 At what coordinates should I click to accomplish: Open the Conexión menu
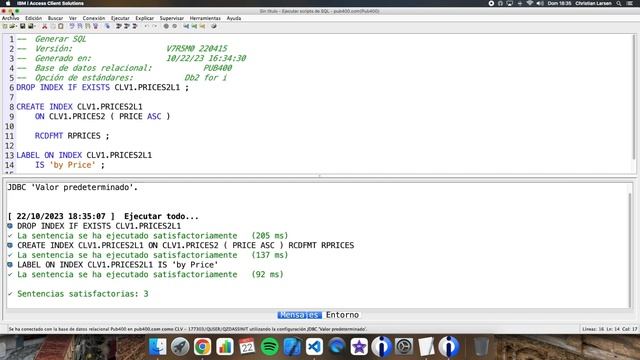coord(94,18)
